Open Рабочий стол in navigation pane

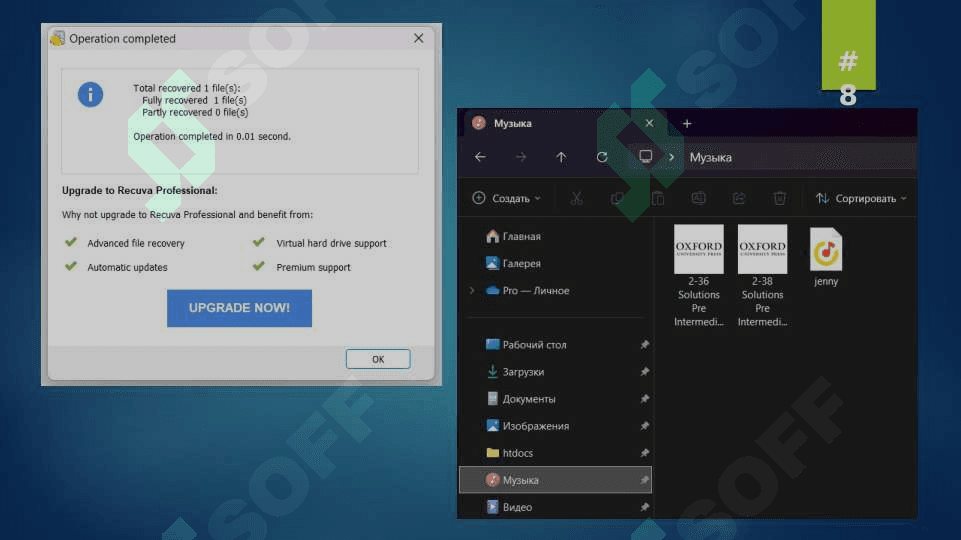[x=534, y=345]
